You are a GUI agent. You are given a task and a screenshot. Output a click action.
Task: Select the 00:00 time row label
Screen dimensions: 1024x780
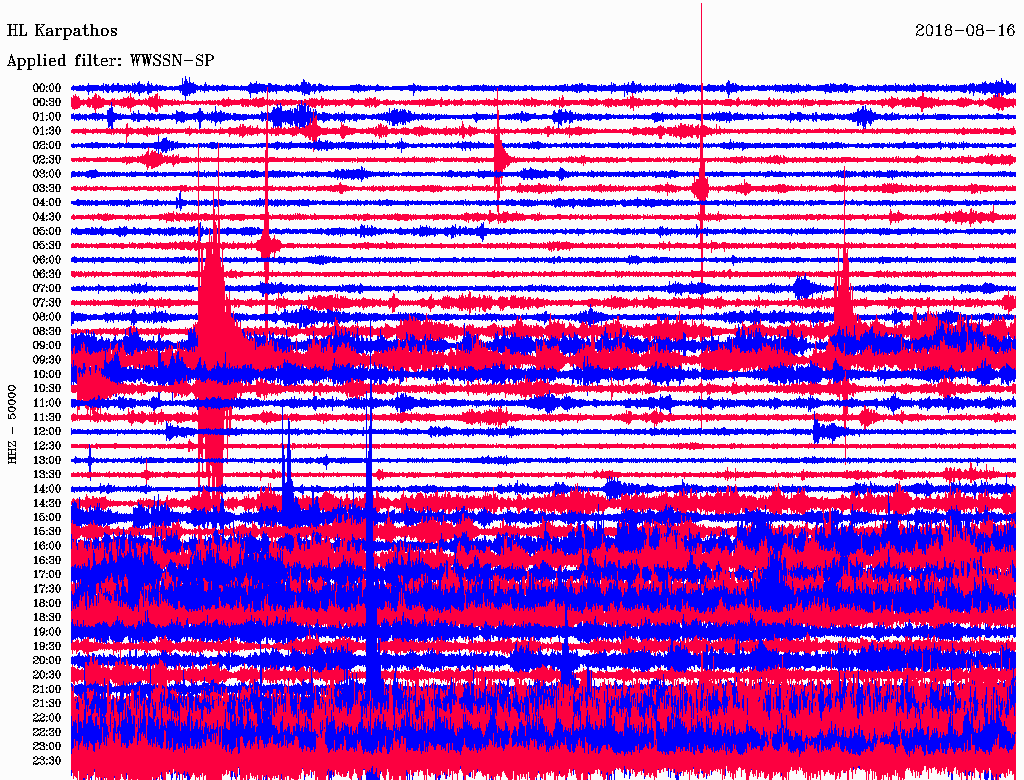[x=47, y=88]
